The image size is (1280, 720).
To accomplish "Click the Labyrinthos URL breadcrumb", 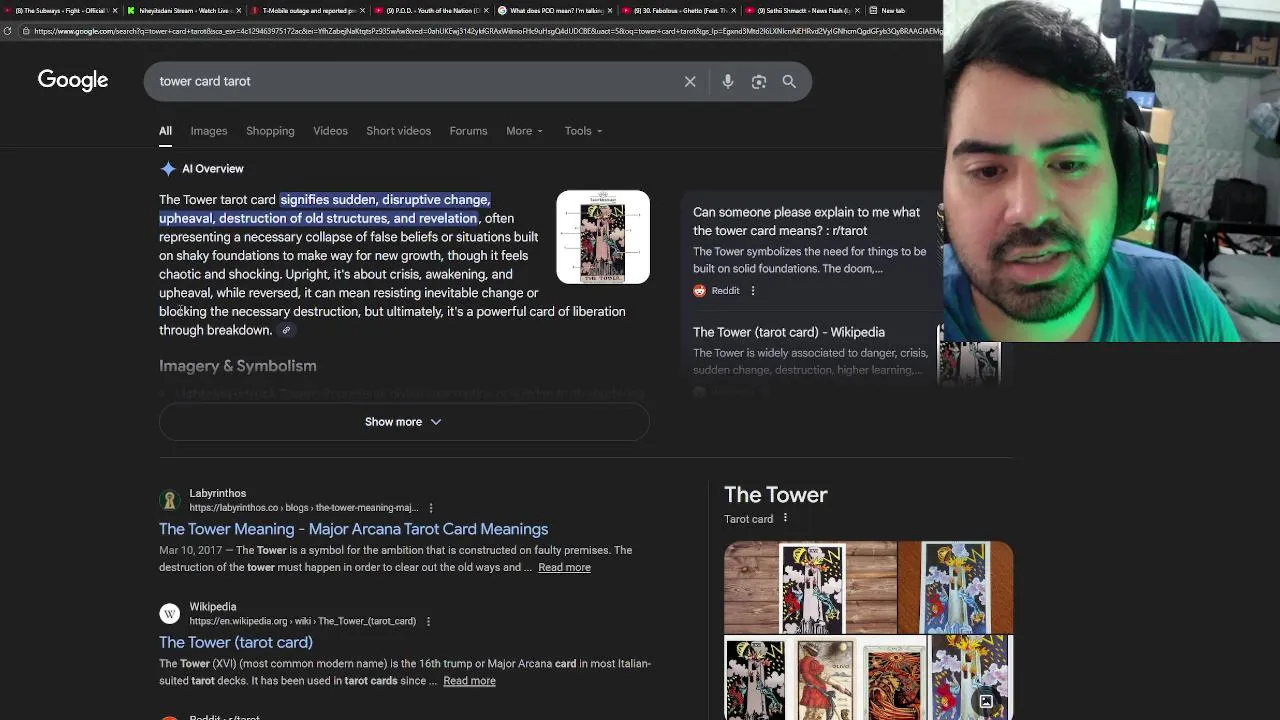I will (x=304, y=508).
